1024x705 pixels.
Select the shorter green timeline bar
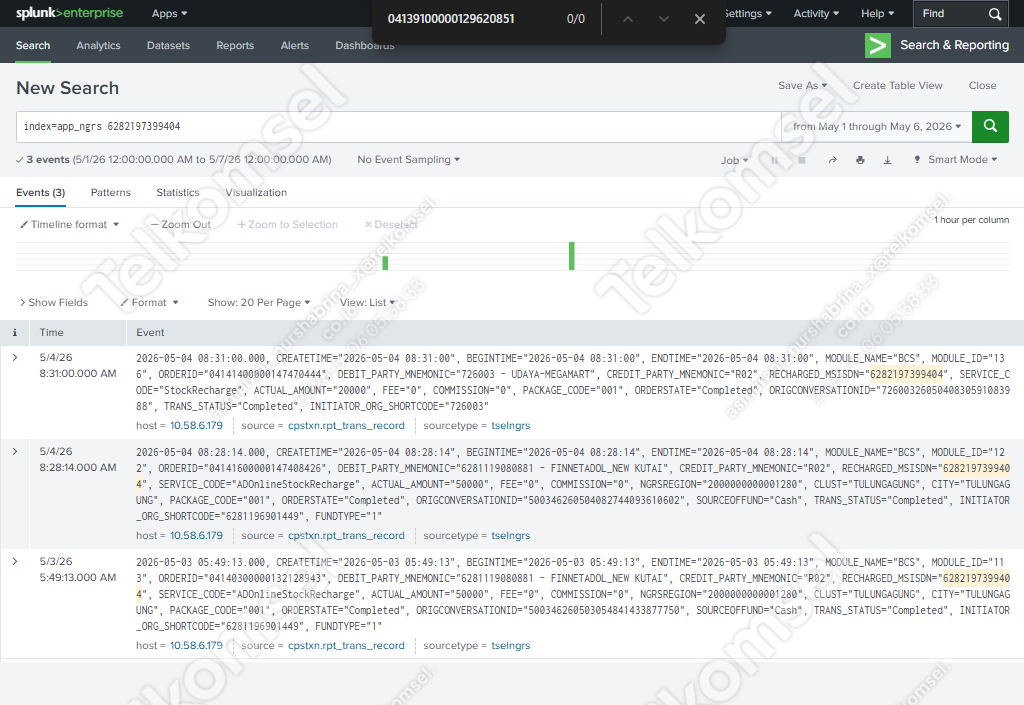(385, 263)
